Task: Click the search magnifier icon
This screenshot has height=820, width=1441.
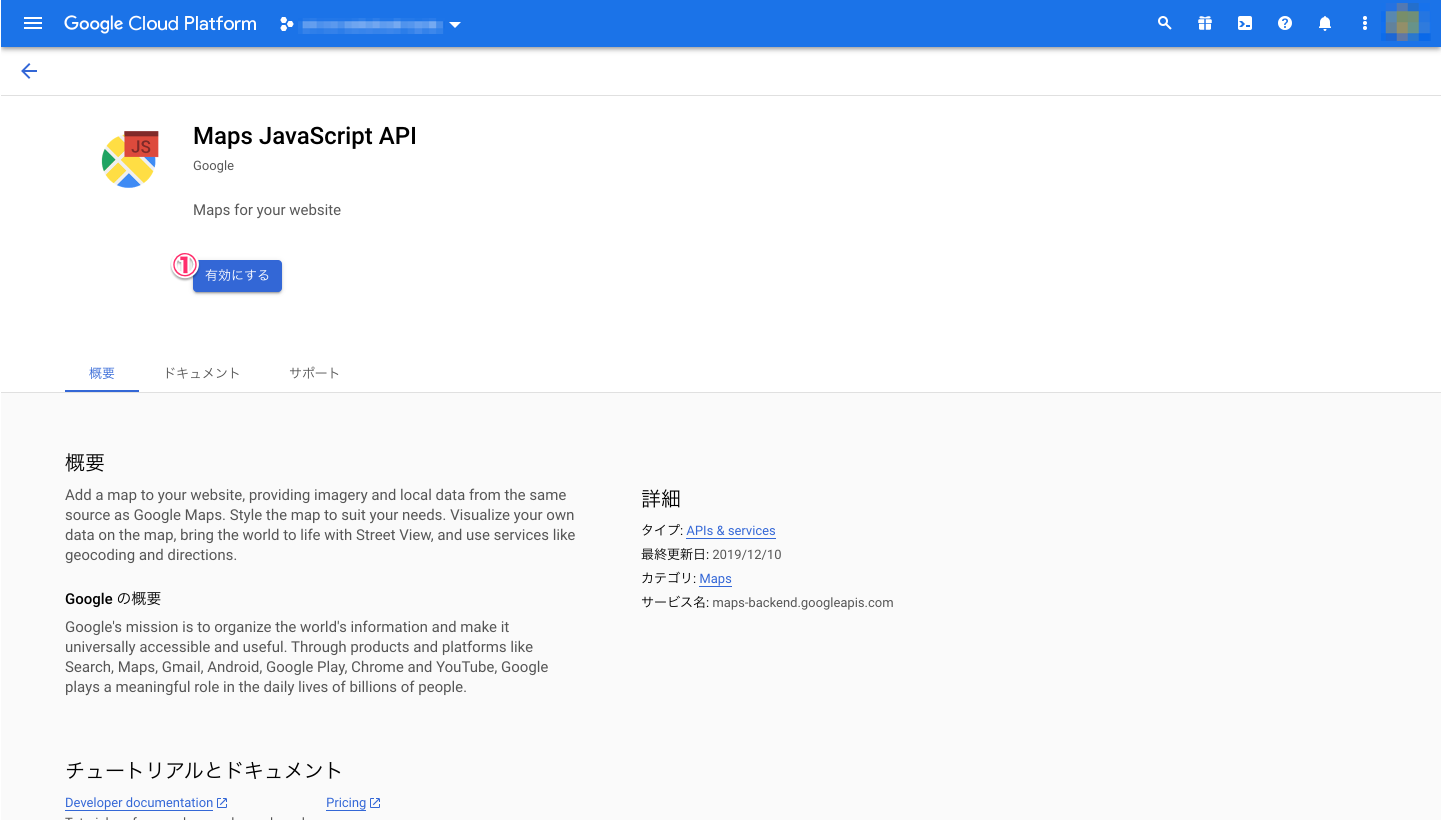Action: pyautogui.click(x=1164, y=23)
